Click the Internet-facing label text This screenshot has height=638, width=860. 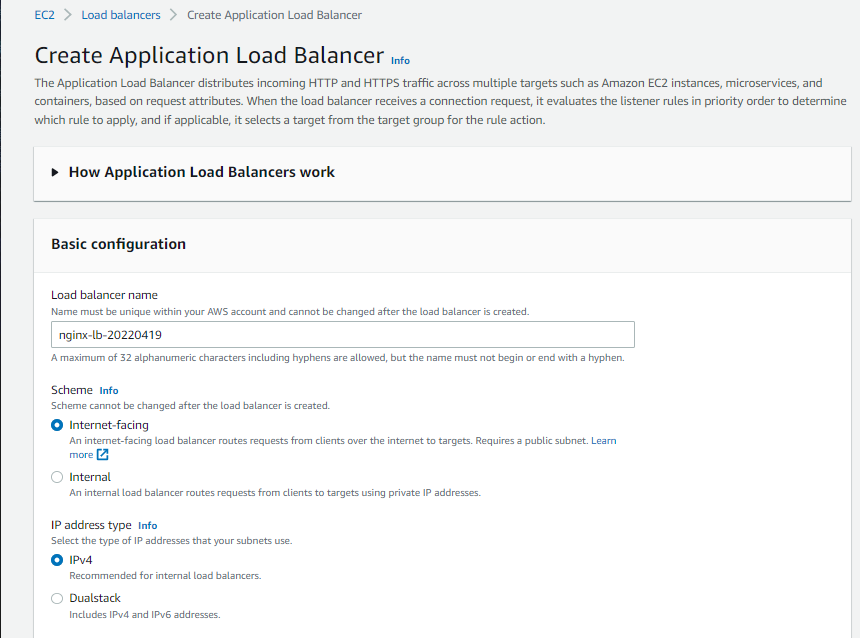coord(109,425)
